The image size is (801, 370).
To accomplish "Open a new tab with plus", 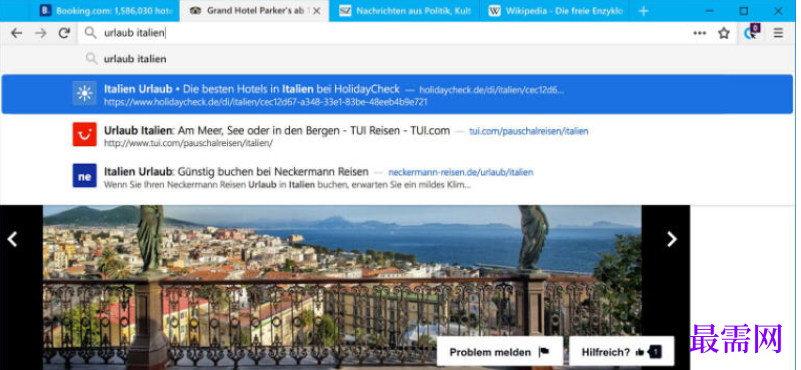I will tap(644, 11).
